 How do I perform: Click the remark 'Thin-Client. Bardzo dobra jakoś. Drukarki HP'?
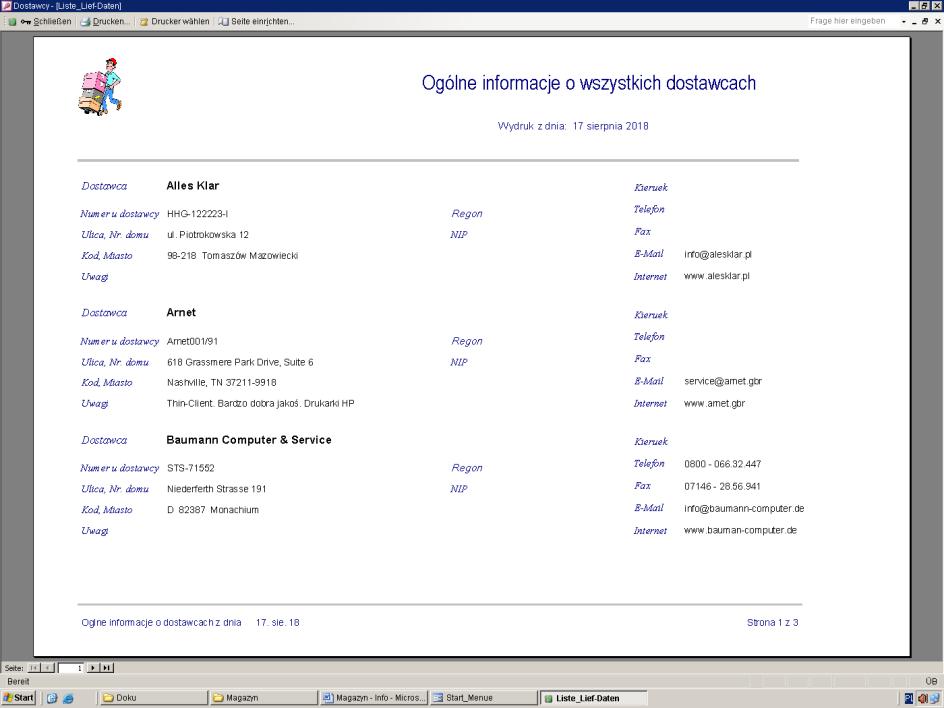click(260, 403)
